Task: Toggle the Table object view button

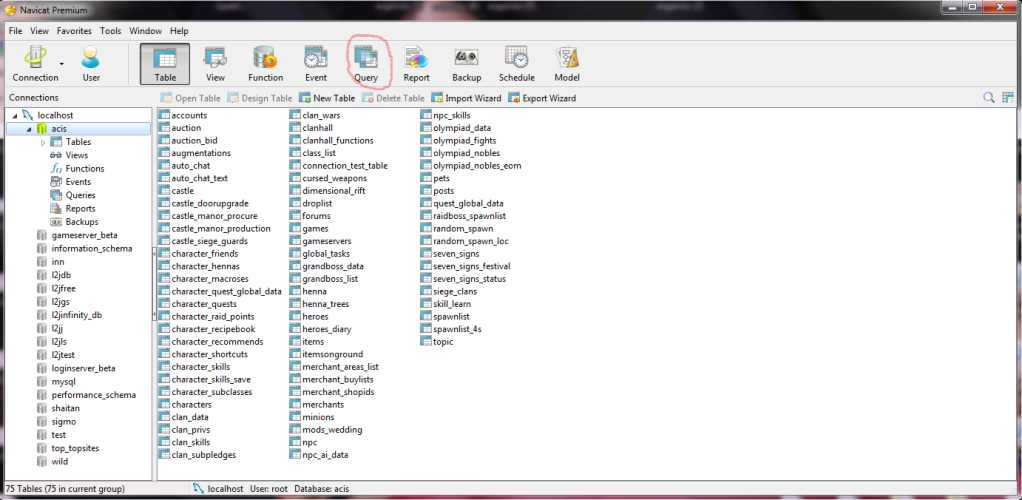Action: click(165, 62)
